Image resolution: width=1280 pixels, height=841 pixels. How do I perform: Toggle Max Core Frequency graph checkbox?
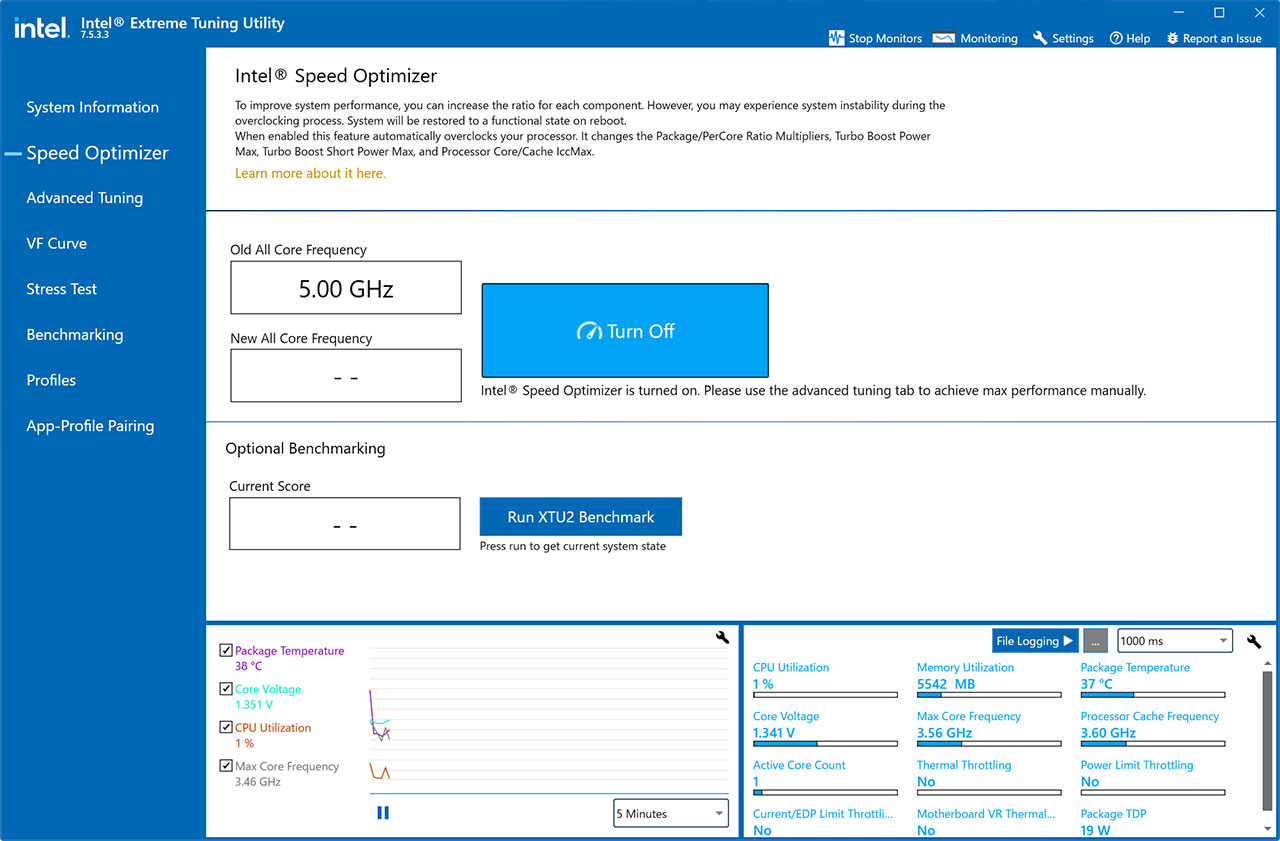[226, 766]
